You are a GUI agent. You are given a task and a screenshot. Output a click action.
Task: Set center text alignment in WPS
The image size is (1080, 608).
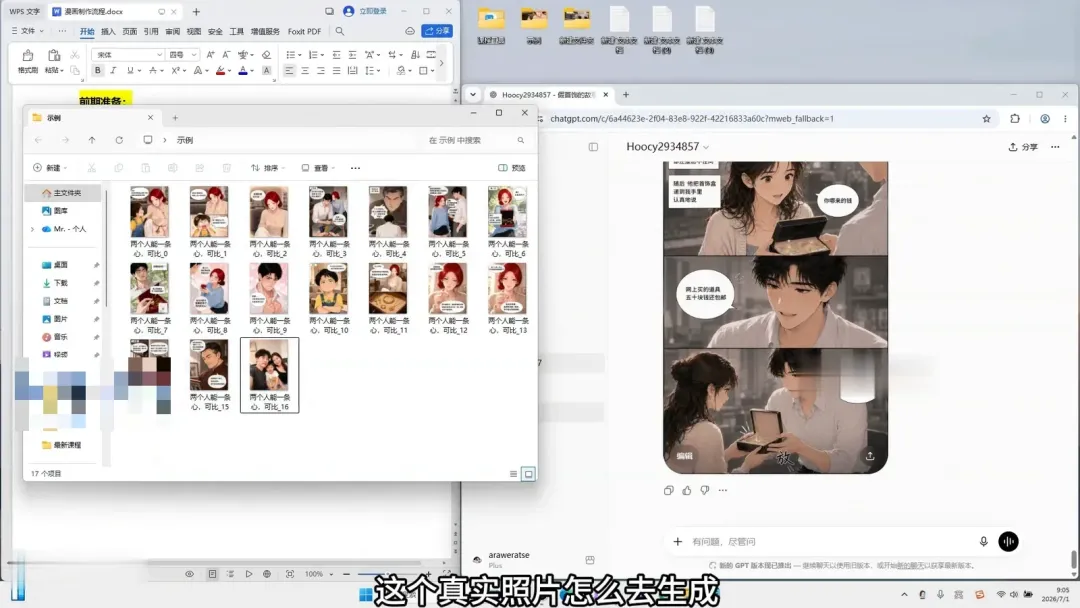click(304, 70)
